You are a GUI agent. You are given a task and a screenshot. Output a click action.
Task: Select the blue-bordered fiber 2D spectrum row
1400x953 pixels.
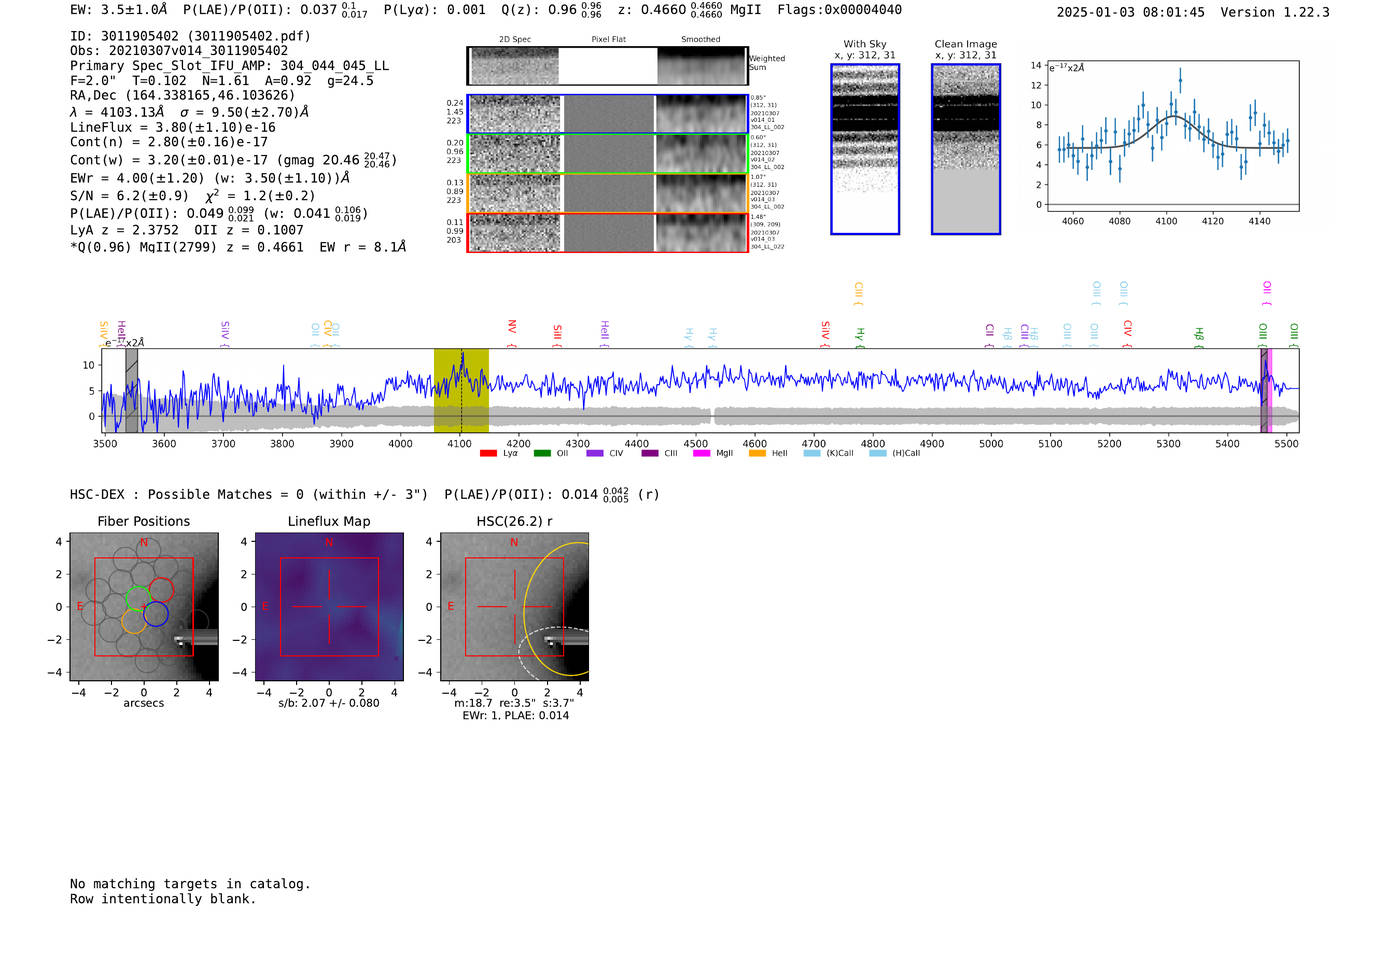pyautogui.click(x=608, y=114)
